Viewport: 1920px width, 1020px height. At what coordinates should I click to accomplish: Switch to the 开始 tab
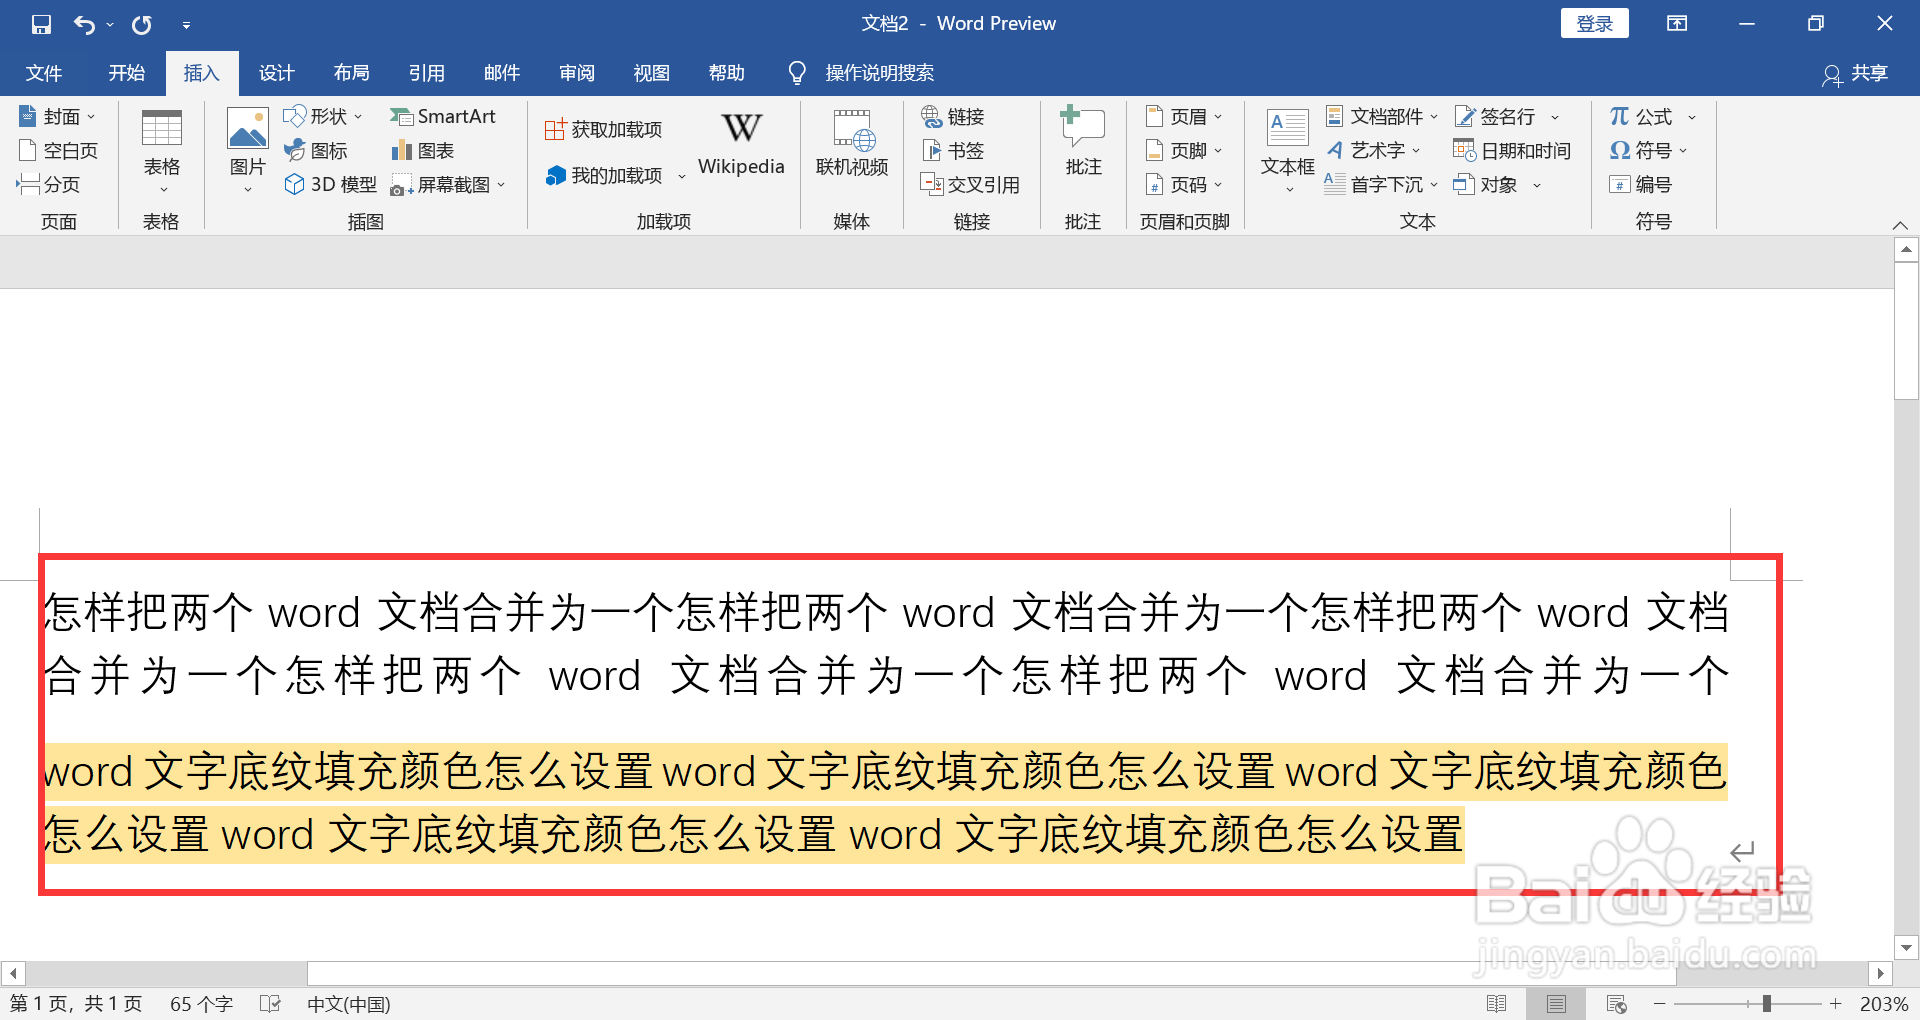coord(127,73)
